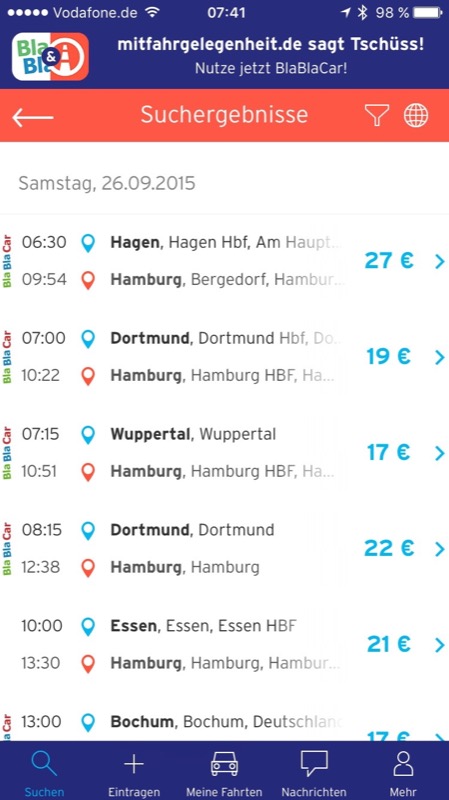449x800 pixels.
Task: Tap the 21 € price of Essen ride
Action: (388, 644)
